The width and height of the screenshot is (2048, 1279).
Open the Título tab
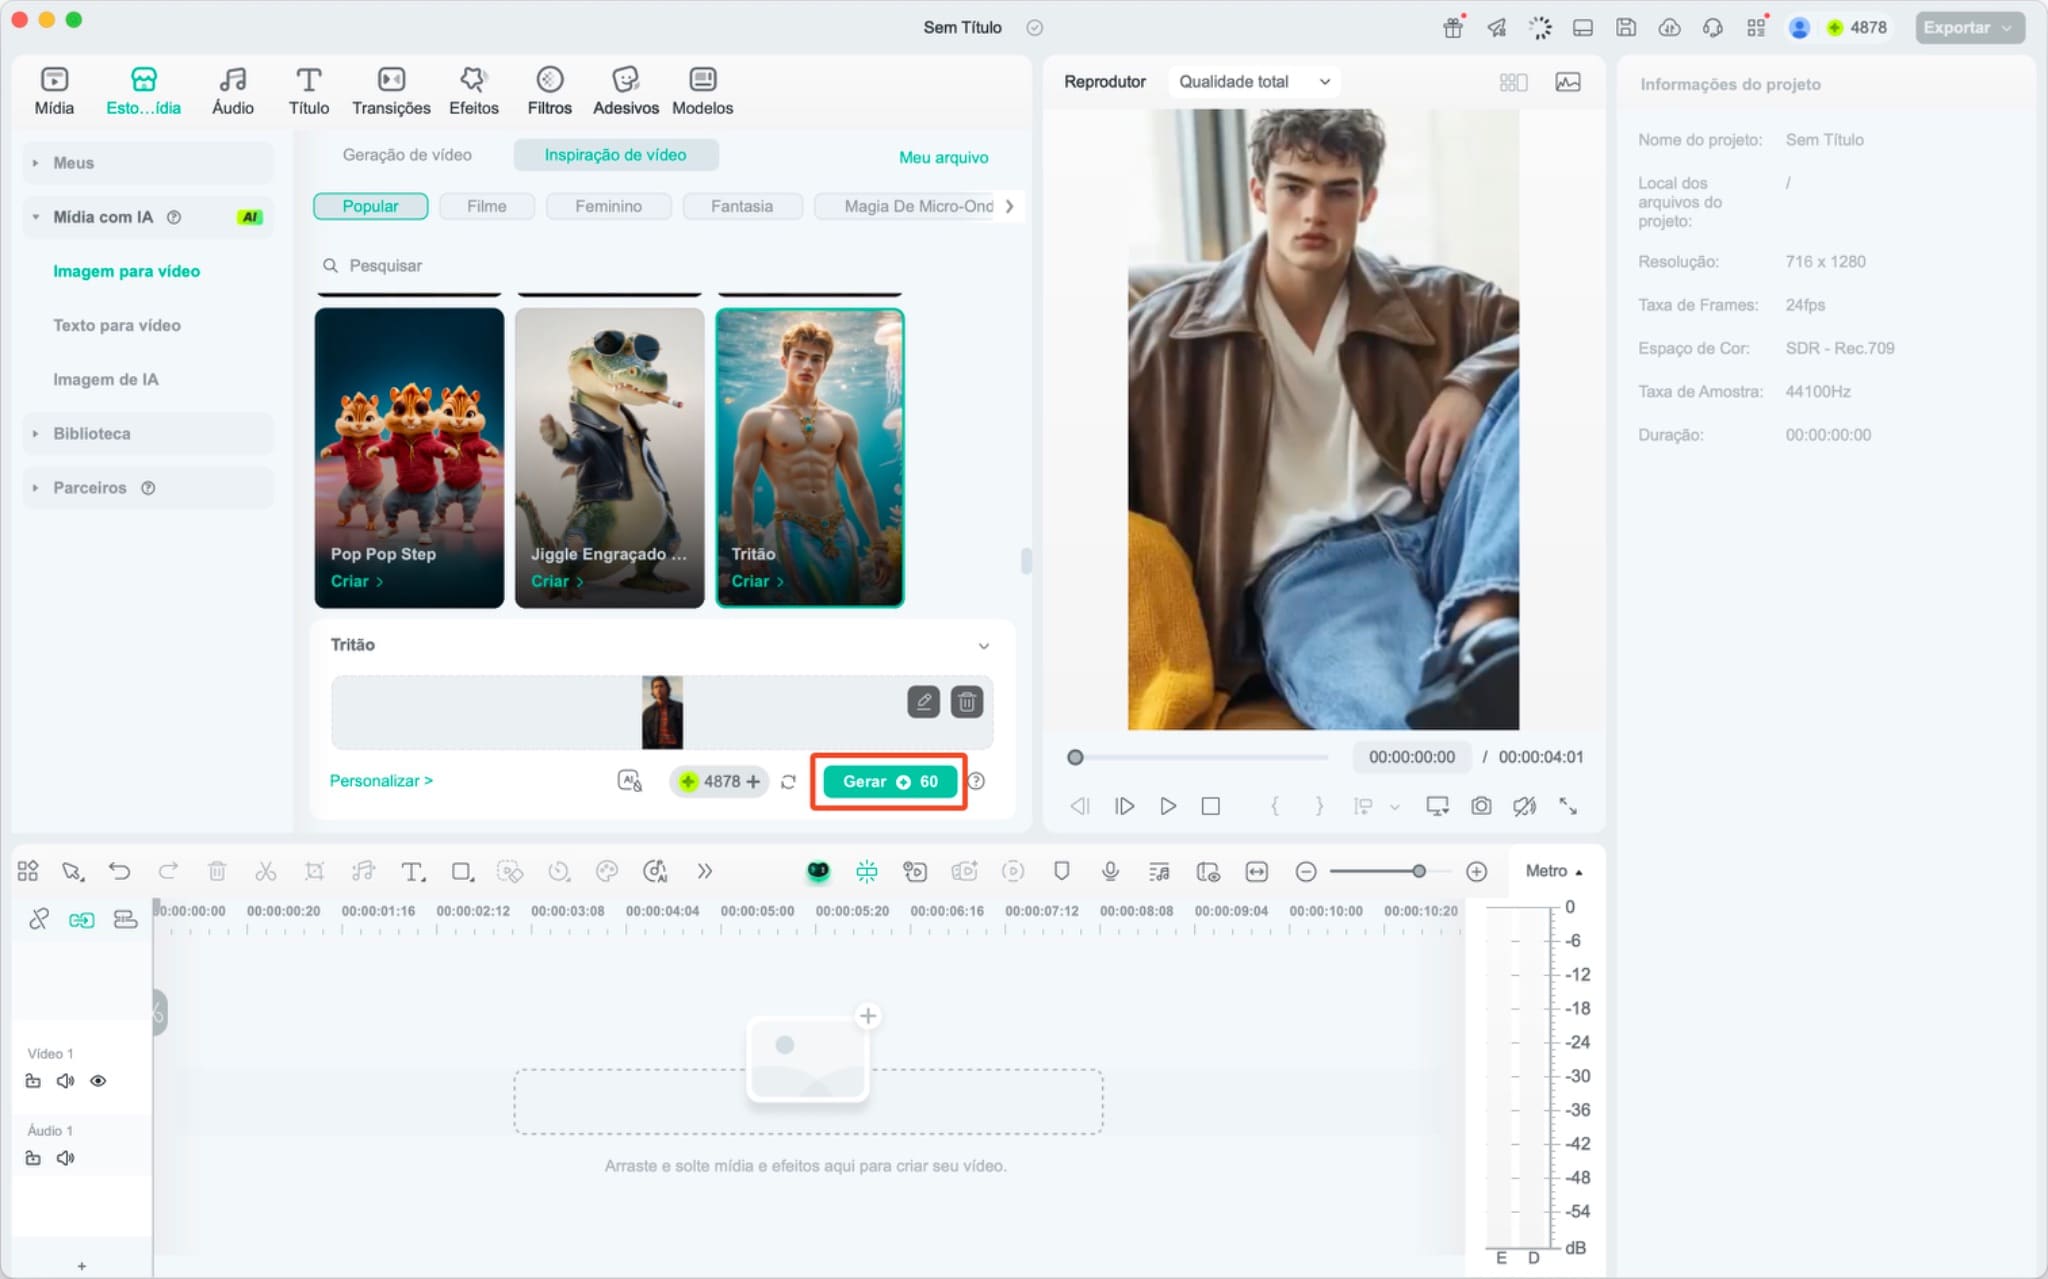pos(308,90)
